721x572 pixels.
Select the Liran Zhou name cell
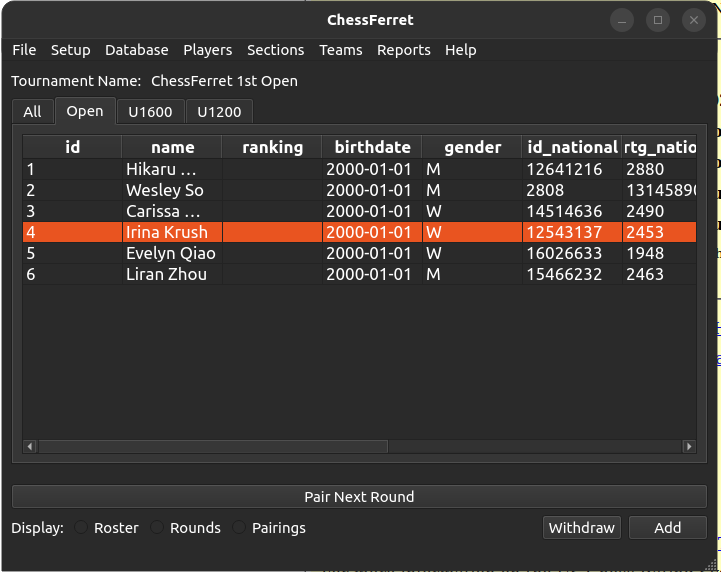172,275
